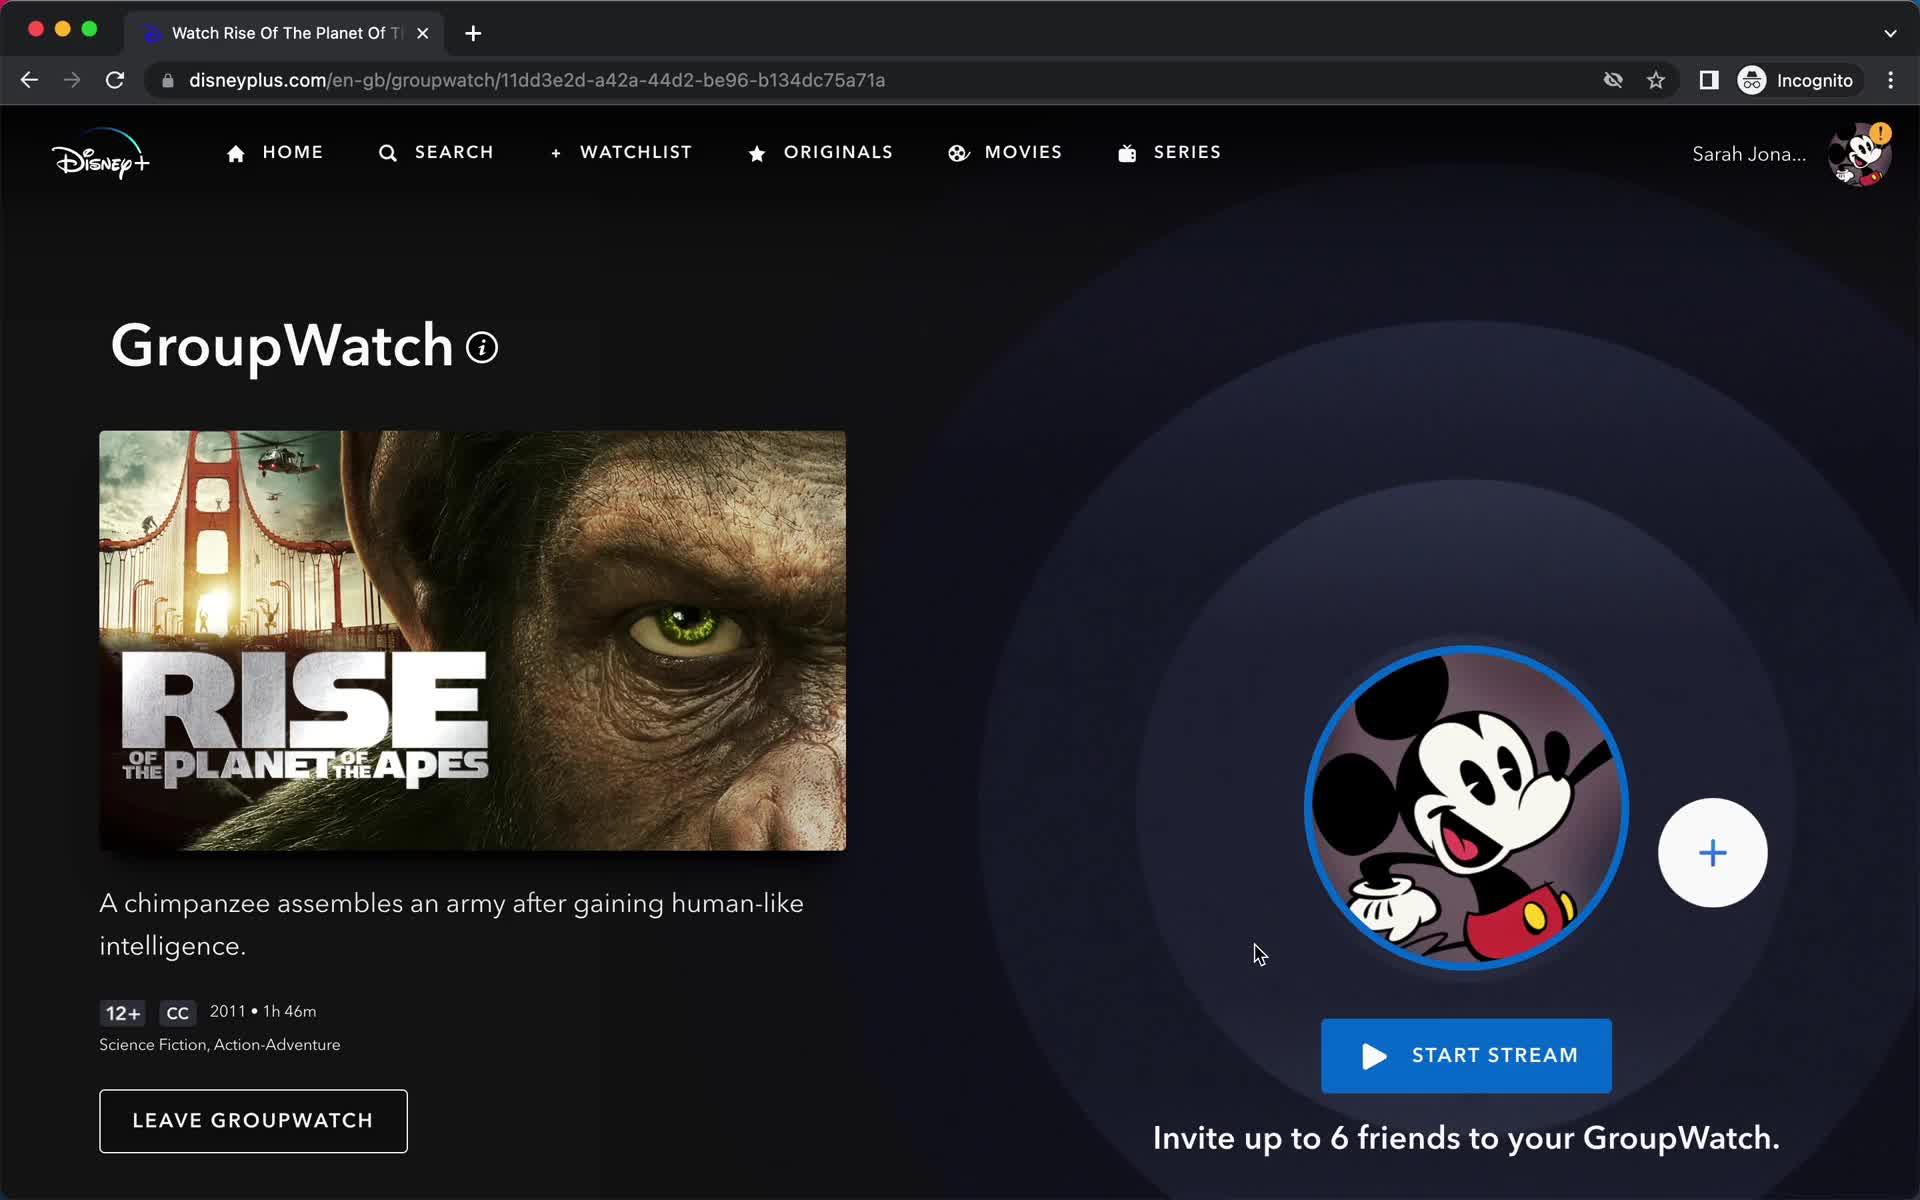Click LEAVE GROUPWATCH button
Viewport: 1920px width, 1200px height.
coord(253,1120)
